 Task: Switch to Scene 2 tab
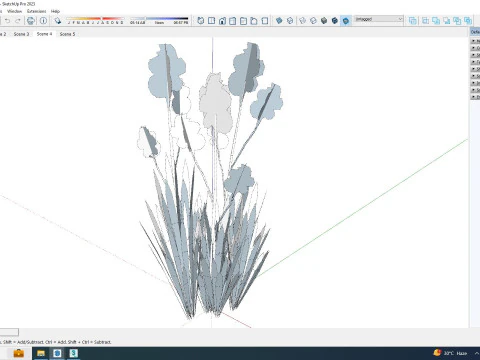point(3,34)
